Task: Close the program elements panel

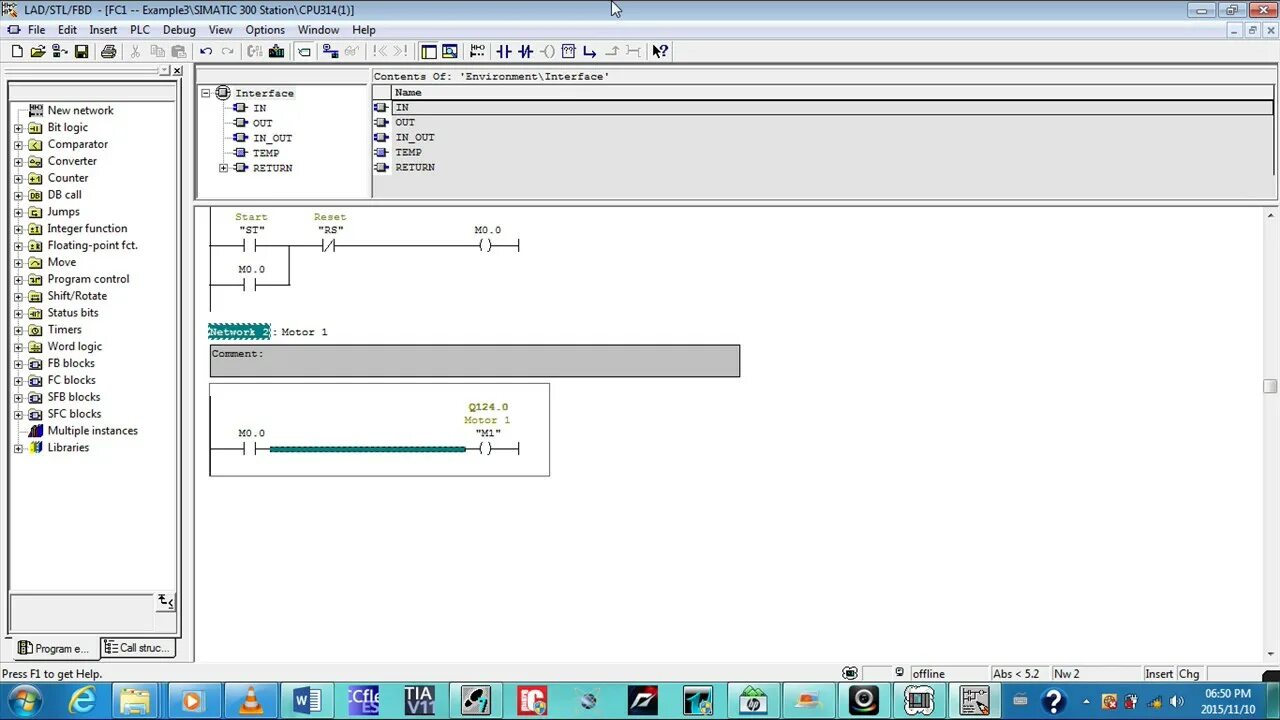Action: [x=177, y=71]
